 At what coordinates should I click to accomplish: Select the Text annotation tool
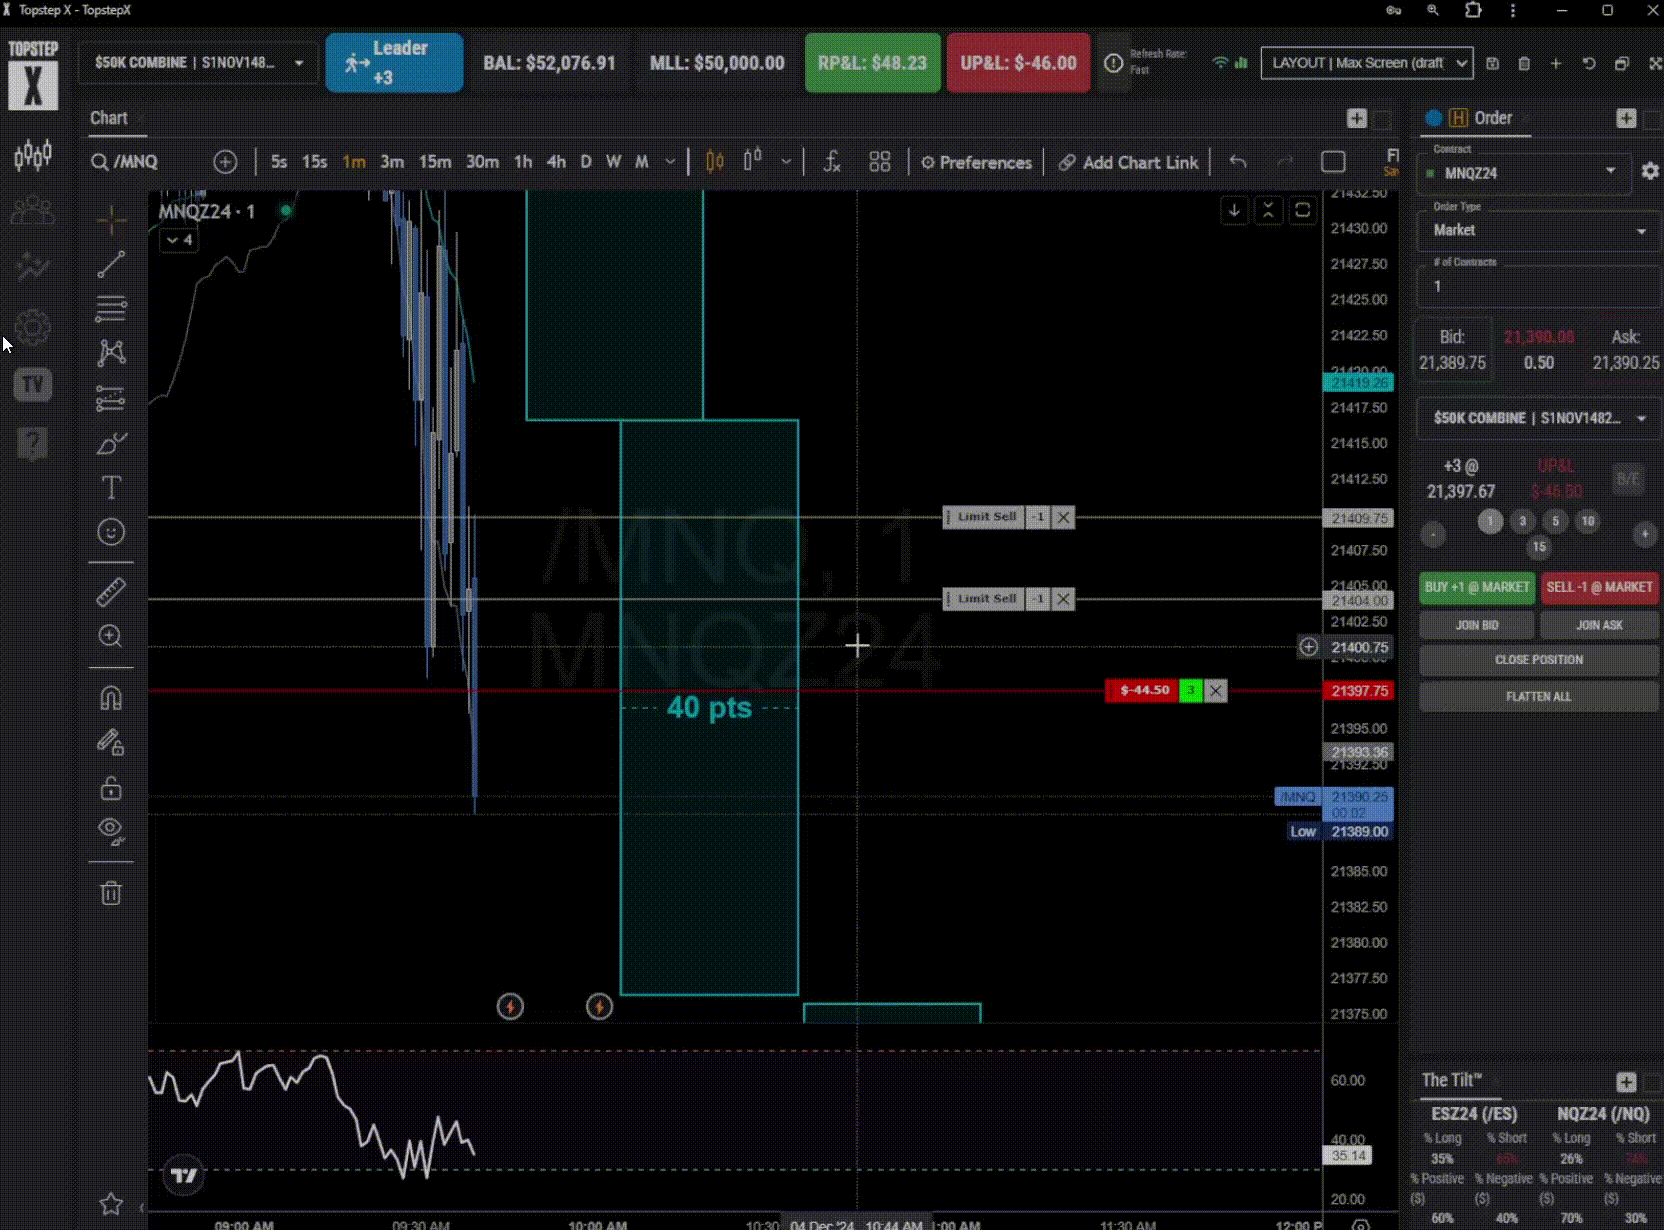[x=111, y=487]
